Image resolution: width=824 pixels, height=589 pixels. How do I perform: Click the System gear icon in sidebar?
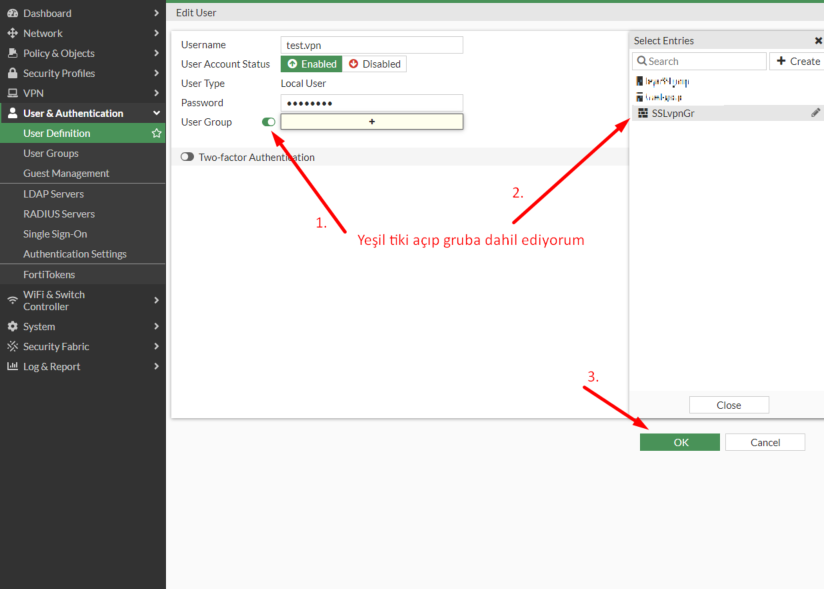12,327
